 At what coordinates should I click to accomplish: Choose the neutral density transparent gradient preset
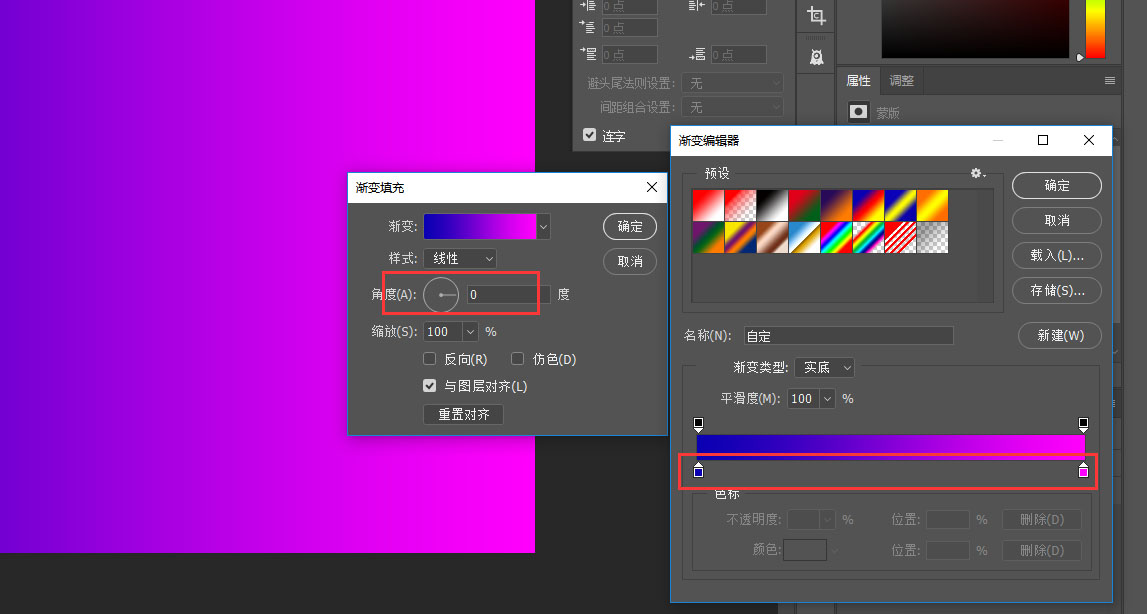(933, 237)
